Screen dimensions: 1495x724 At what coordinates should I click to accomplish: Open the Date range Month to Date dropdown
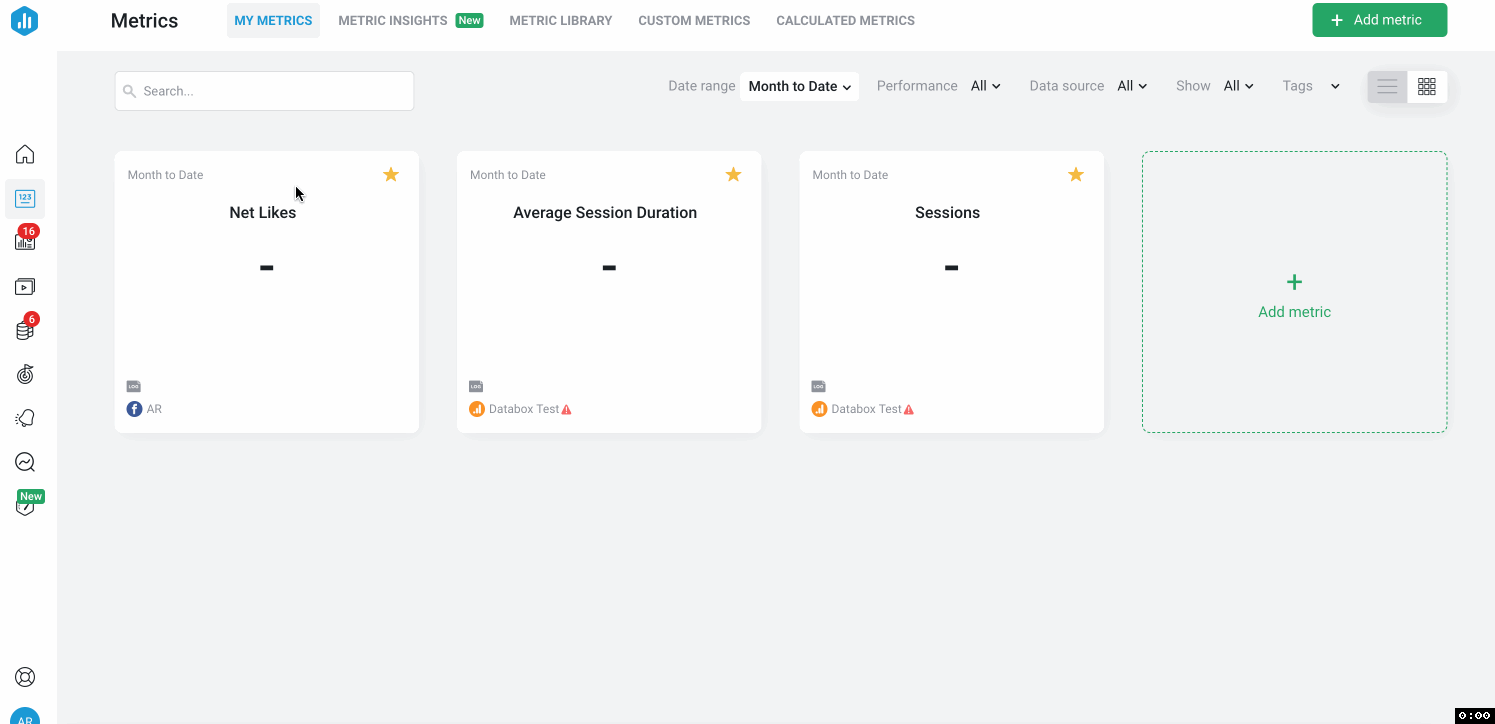(798, 86)
